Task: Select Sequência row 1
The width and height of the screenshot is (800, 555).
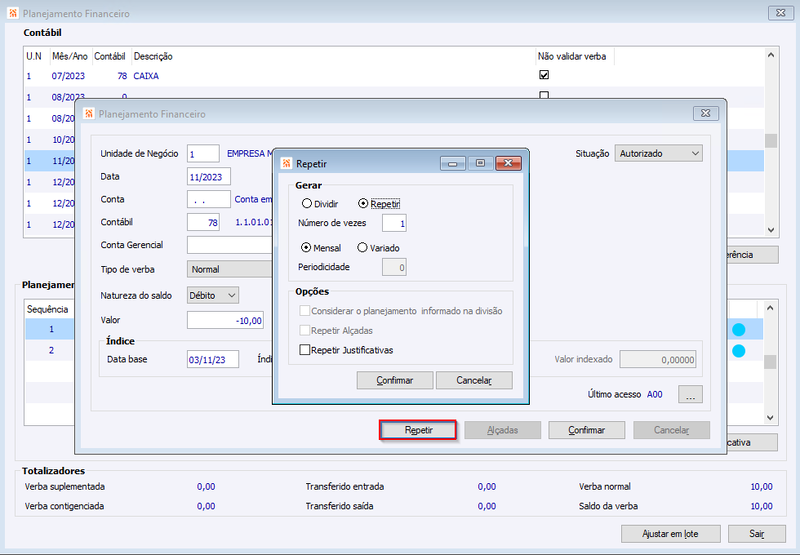Action: 51,329
